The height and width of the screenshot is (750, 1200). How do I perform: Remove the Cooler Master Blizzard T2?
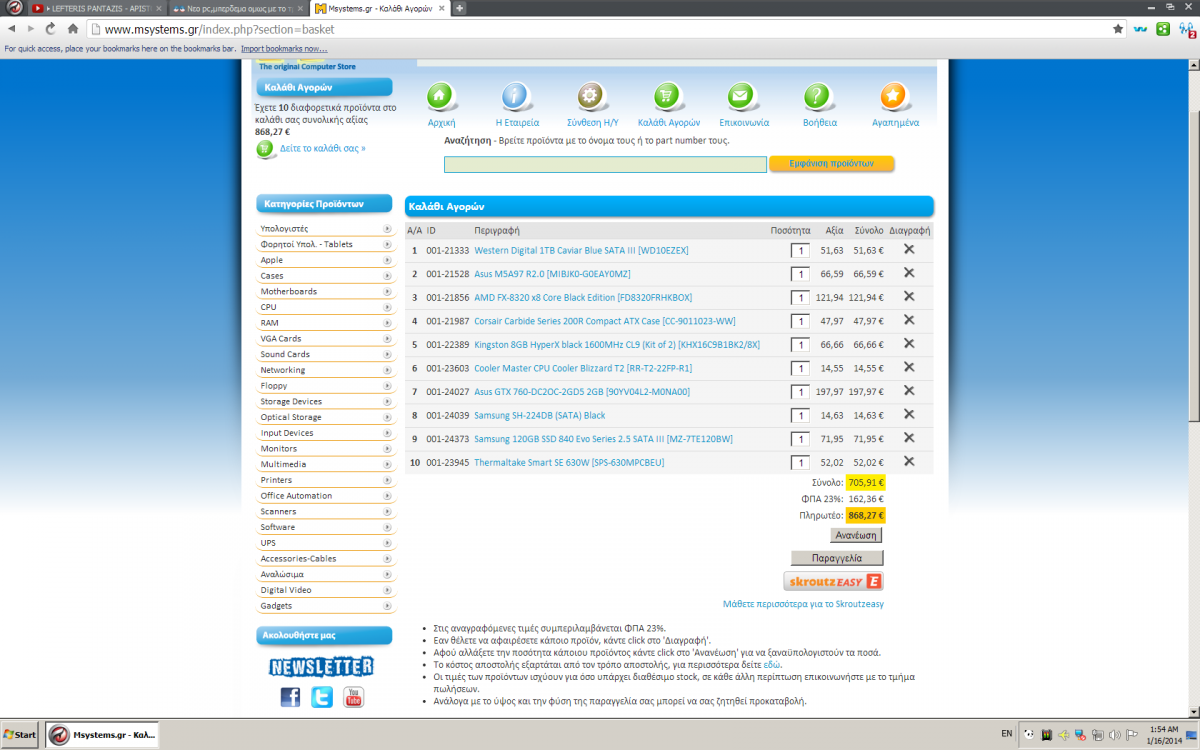point(909,367)
